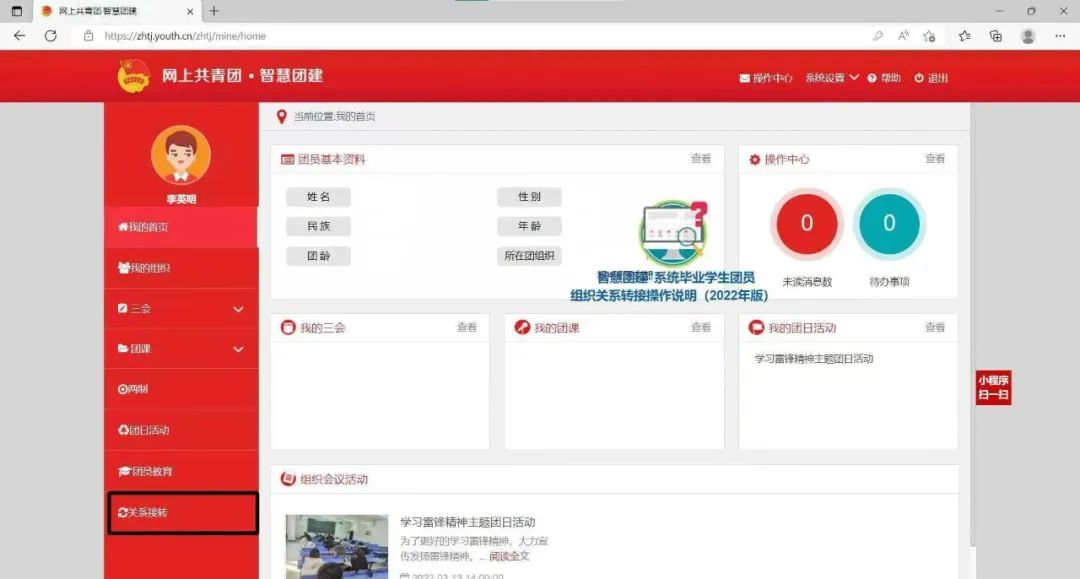Click the Communist Youth League logo

click(x=133, y=76)
